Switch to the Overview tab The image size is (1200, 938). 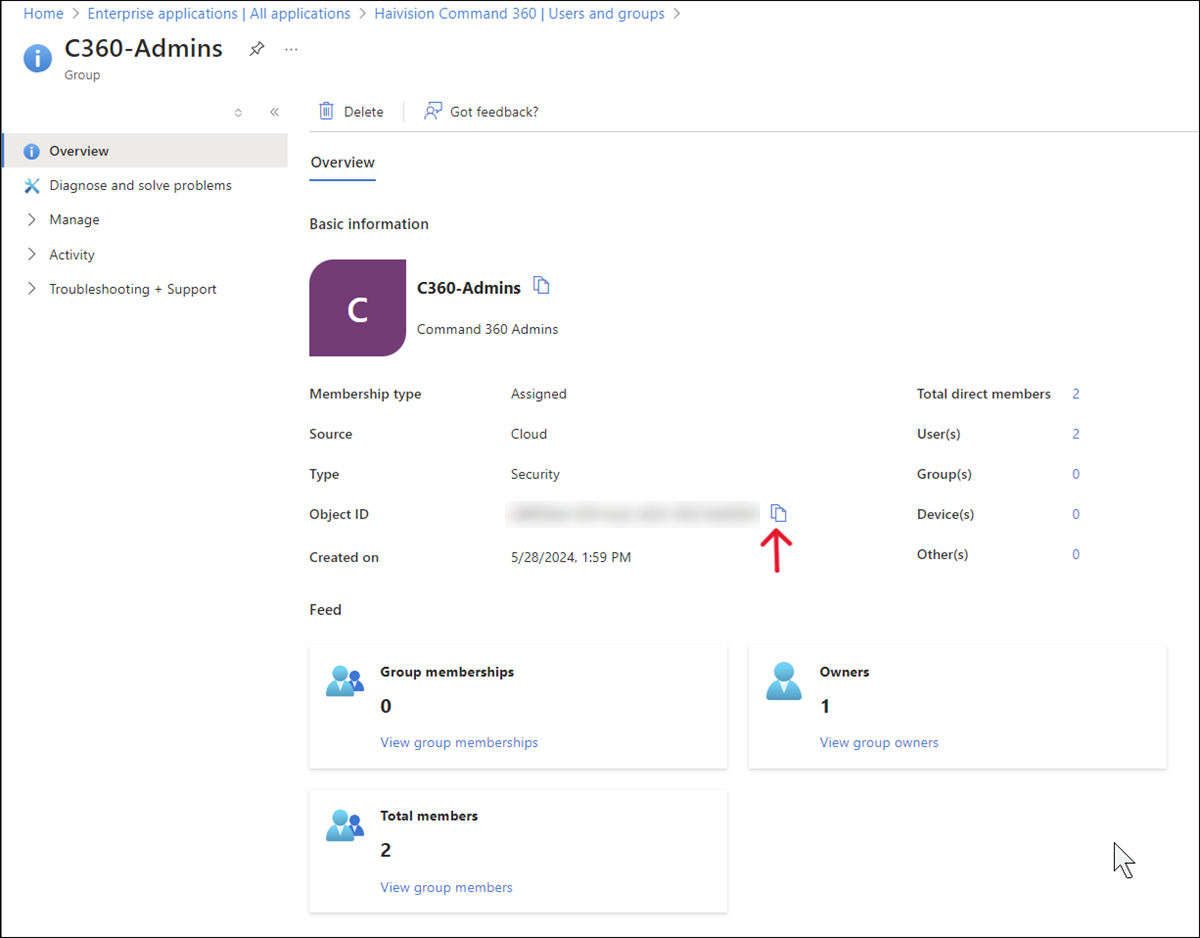pos(342,162)
